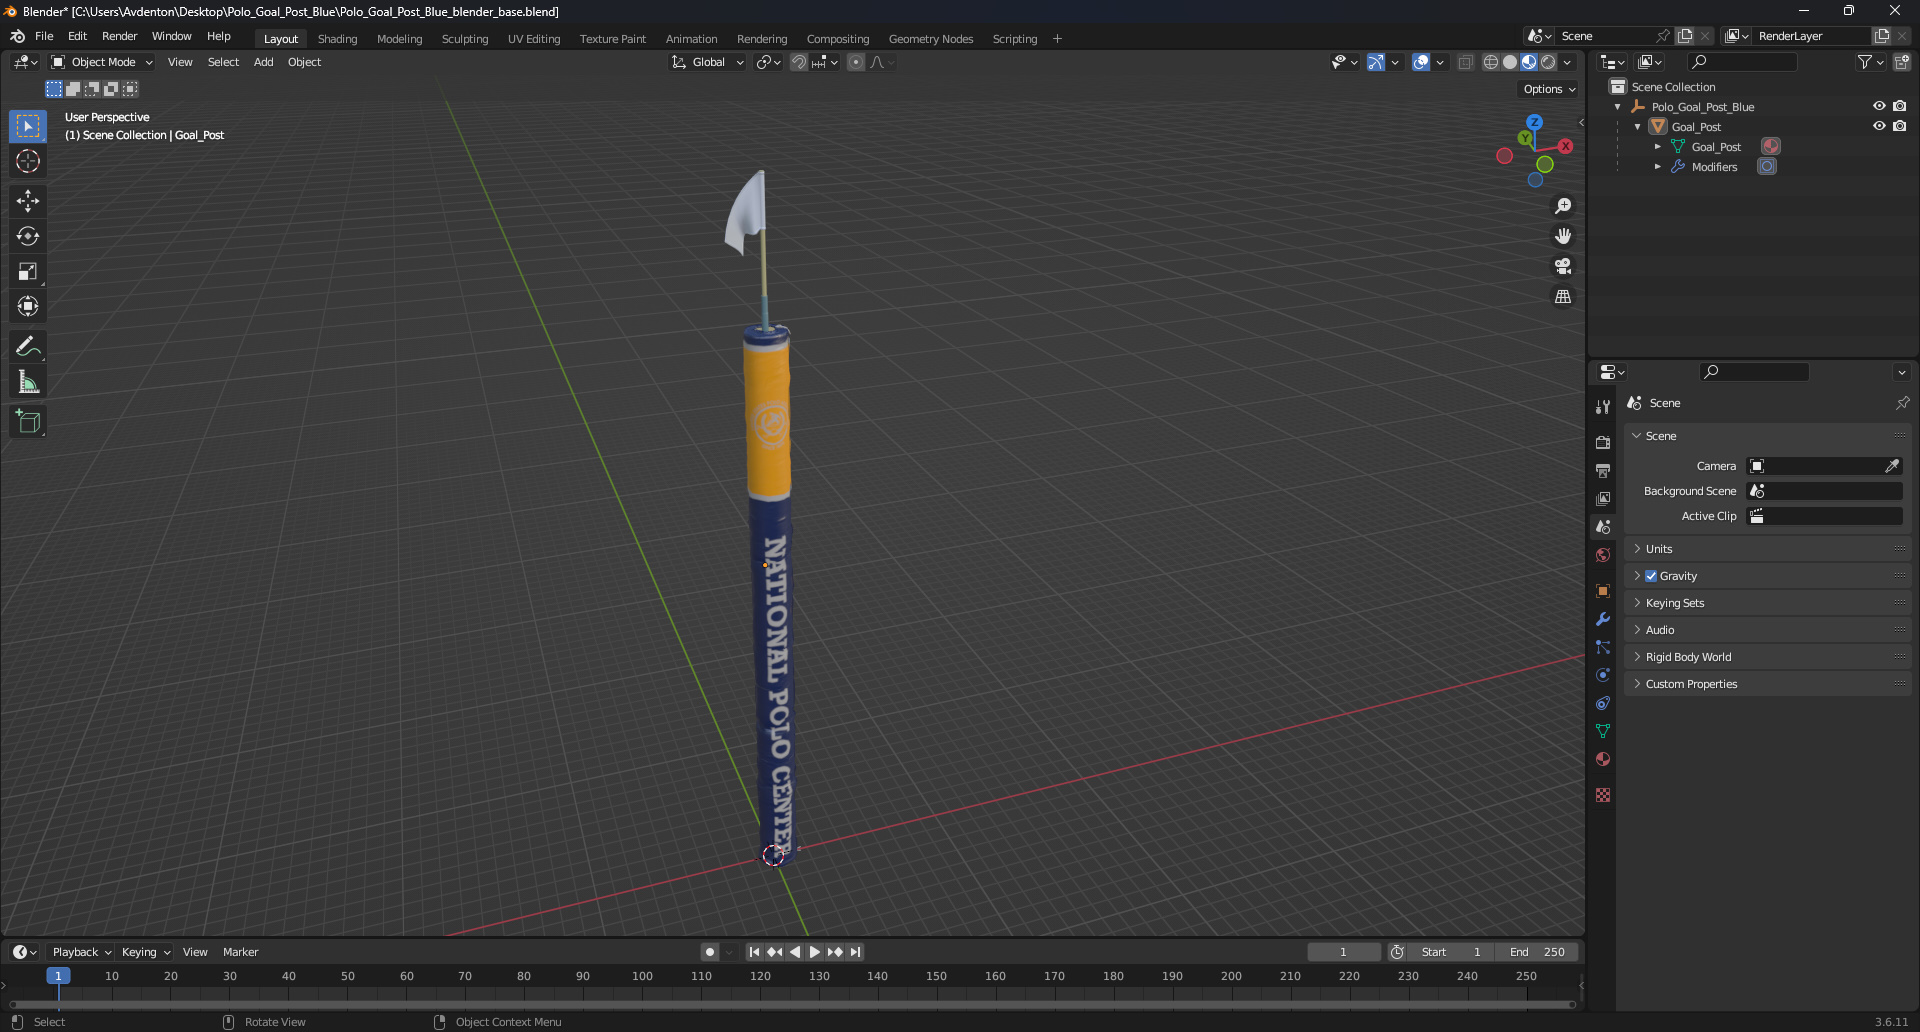Select the Move tool
This screenshot has height=1032, width=1920.
point(28,201)
